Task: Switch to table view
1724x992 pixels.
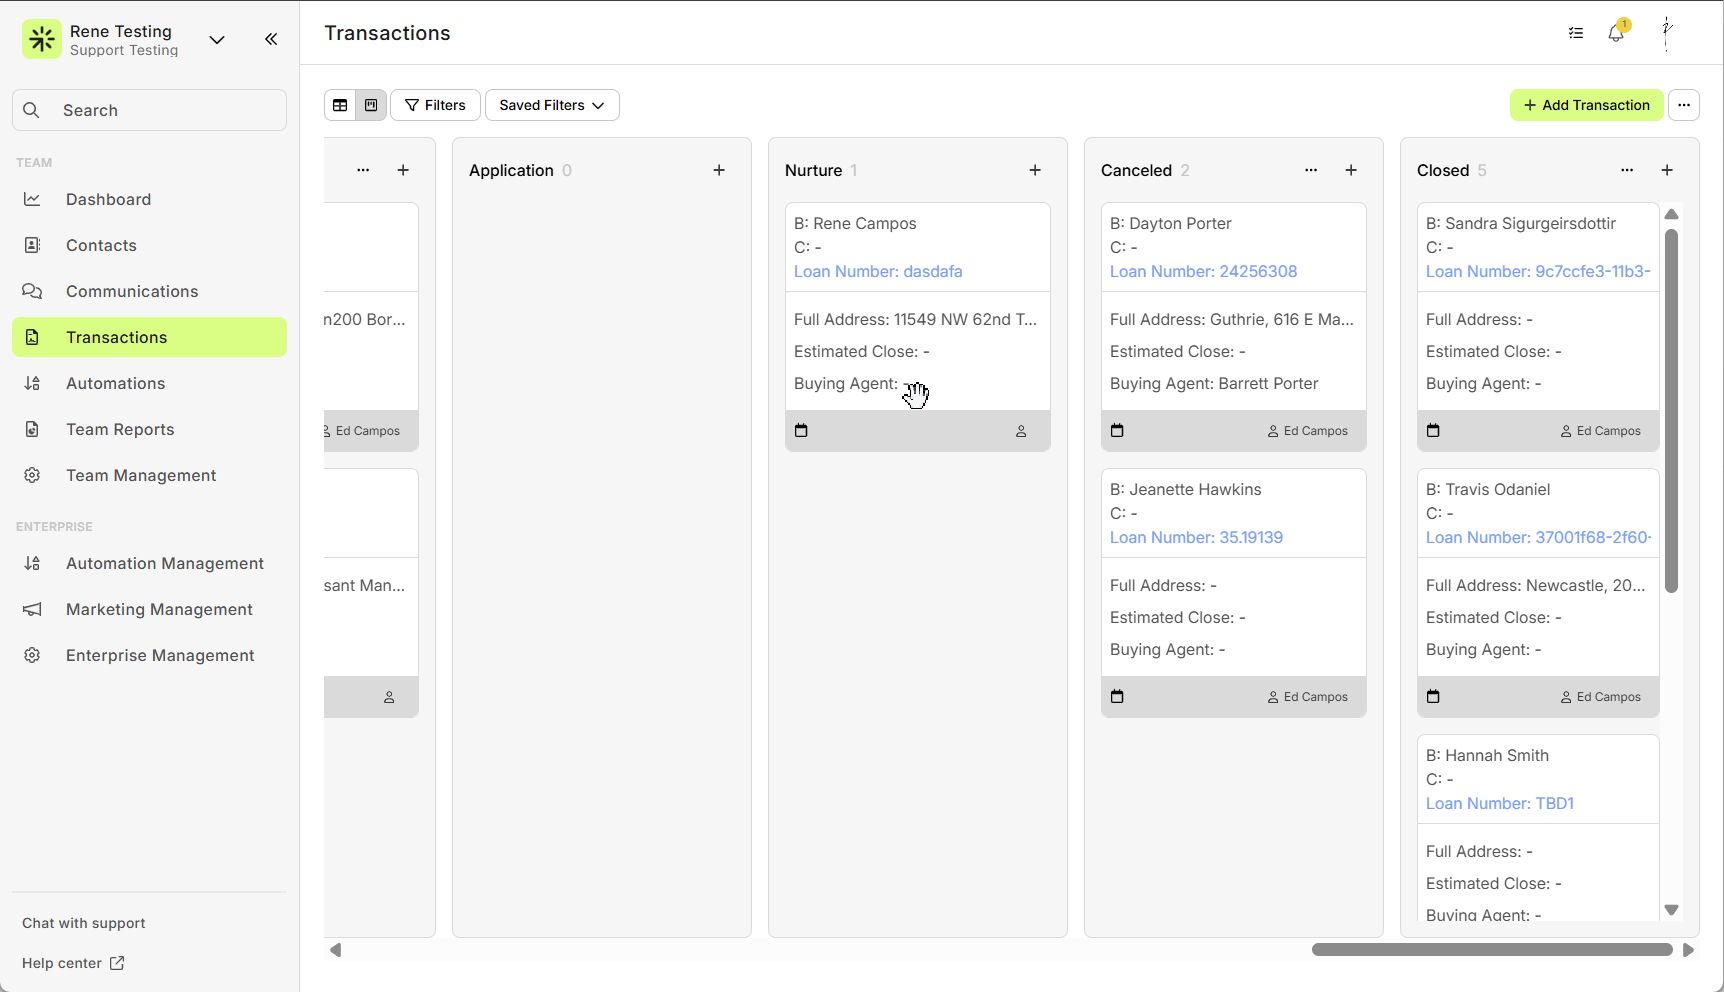Action: (340, 105)
